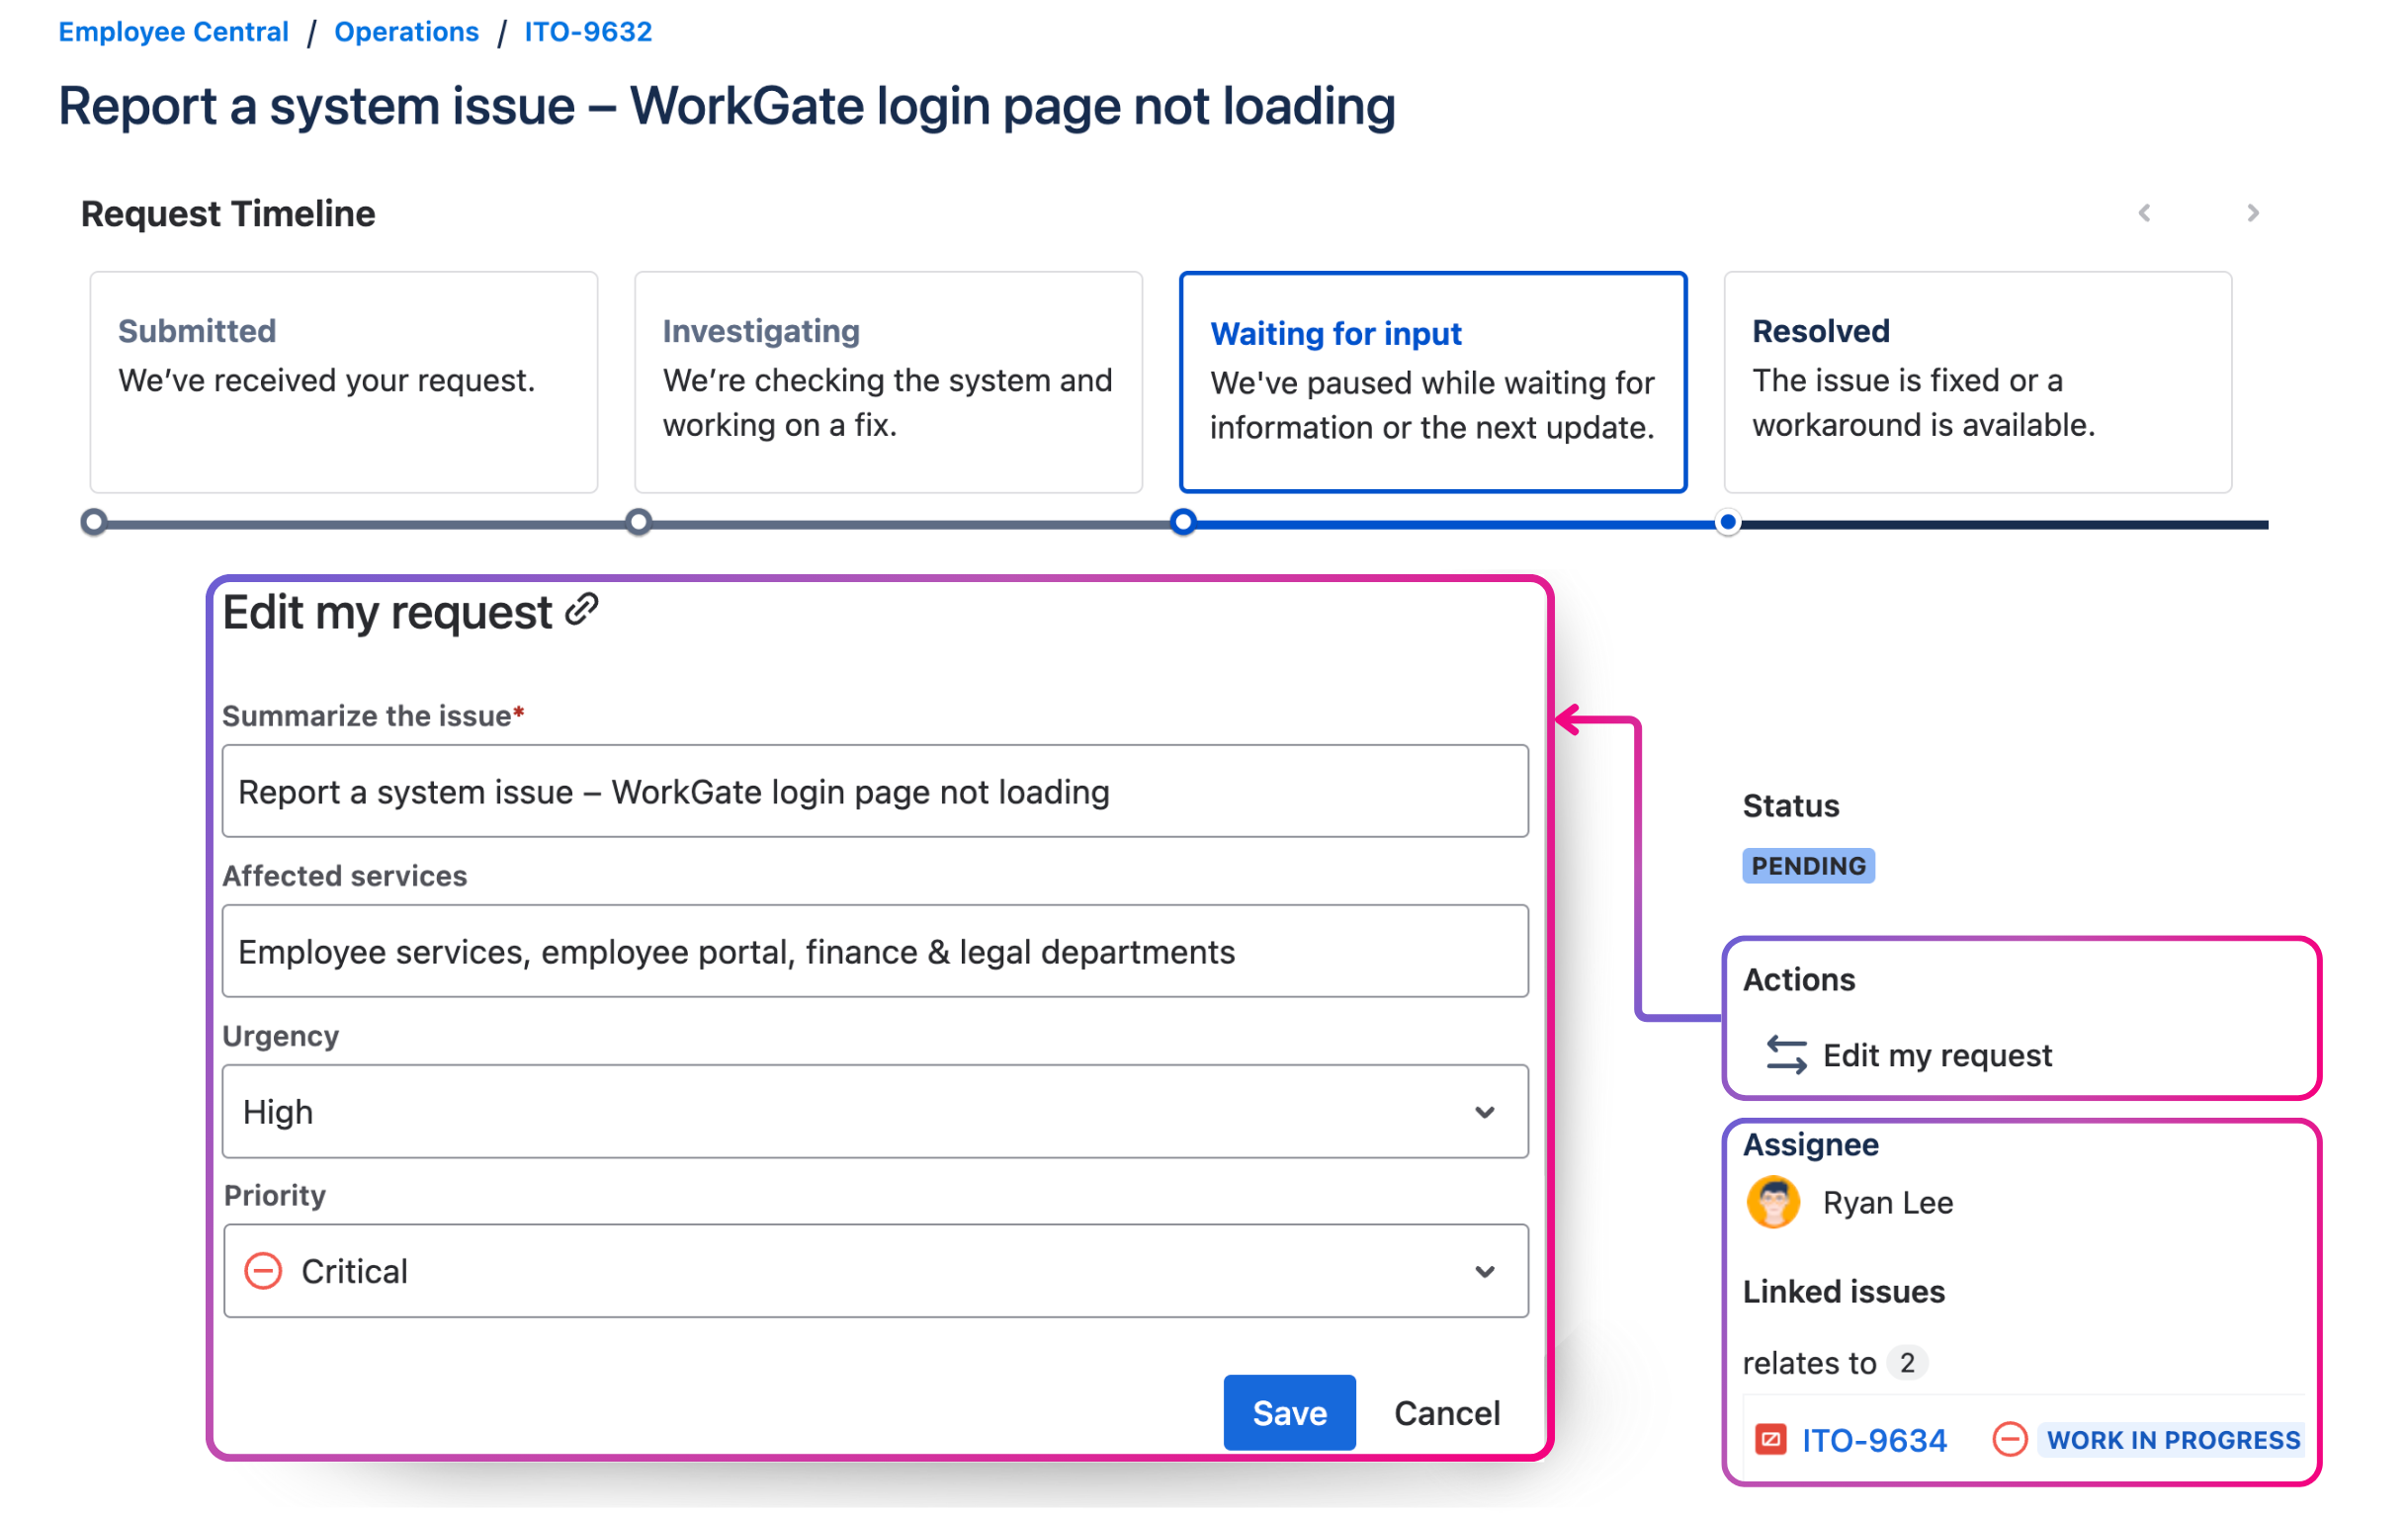The width and height of the screenshot is (2408, 1516).
Task: Open Employee Central breadcrumb link
Action: 174,32
